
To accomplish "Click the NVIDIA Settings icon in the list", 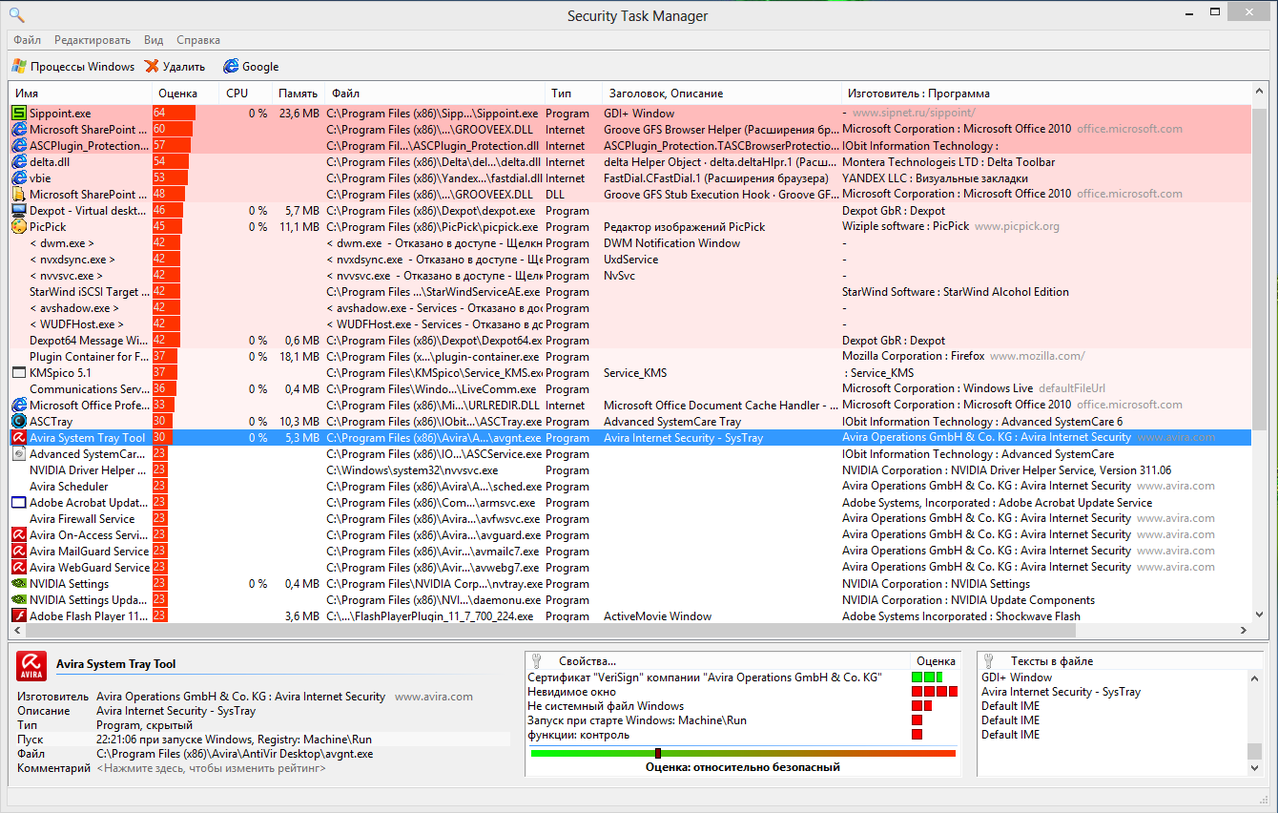I will 19,583.
